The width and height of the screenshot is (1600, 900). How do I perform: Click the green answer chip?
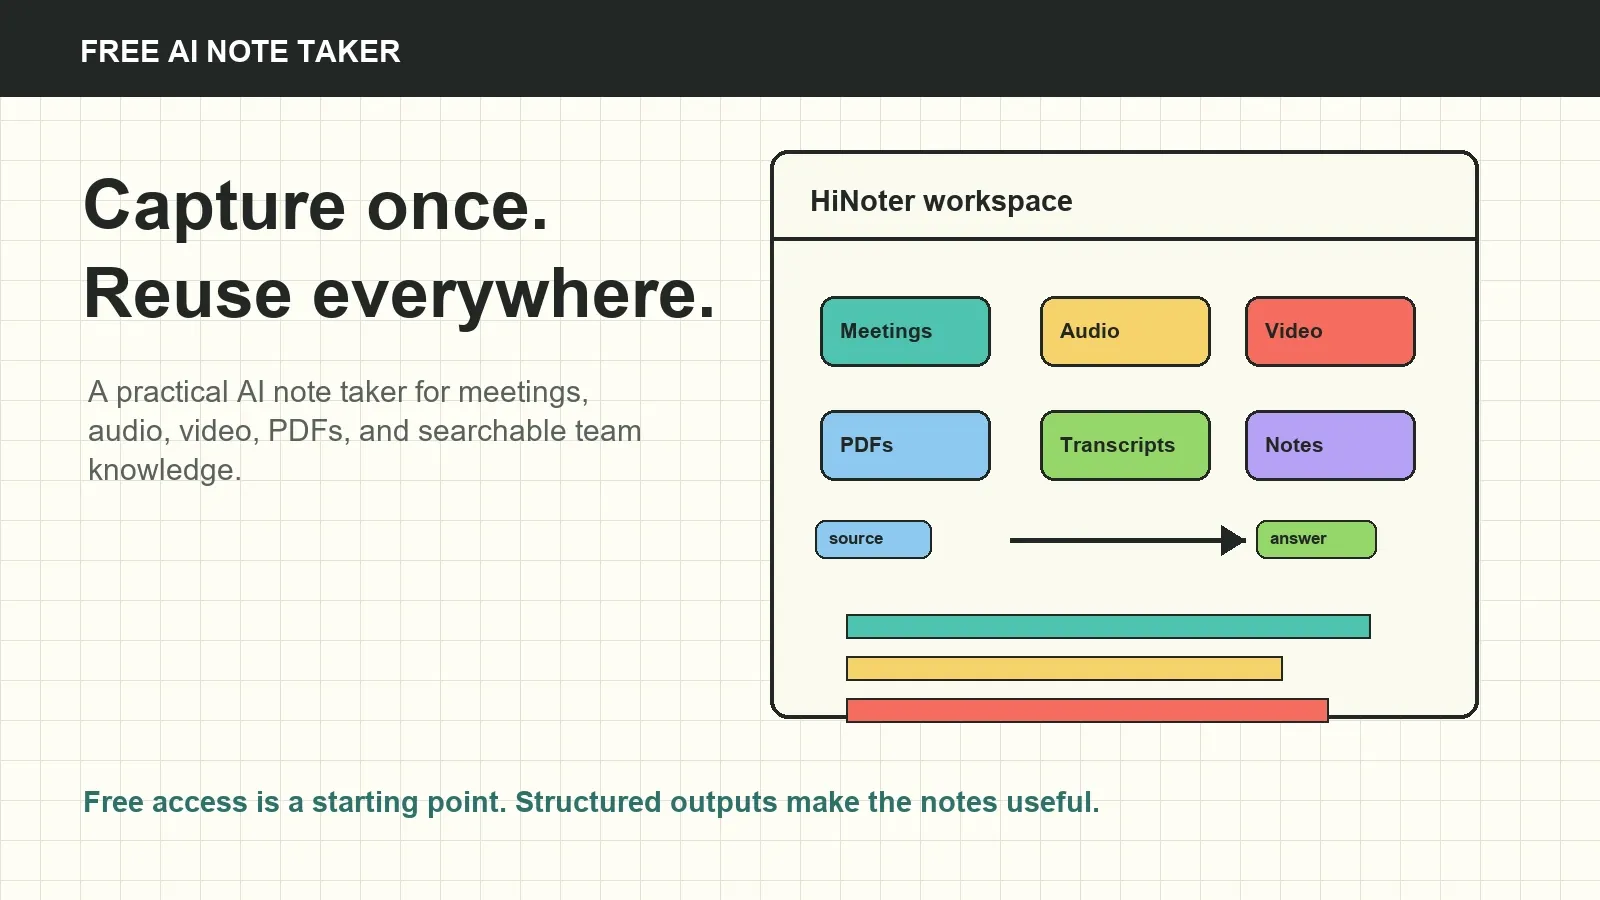1316,539
